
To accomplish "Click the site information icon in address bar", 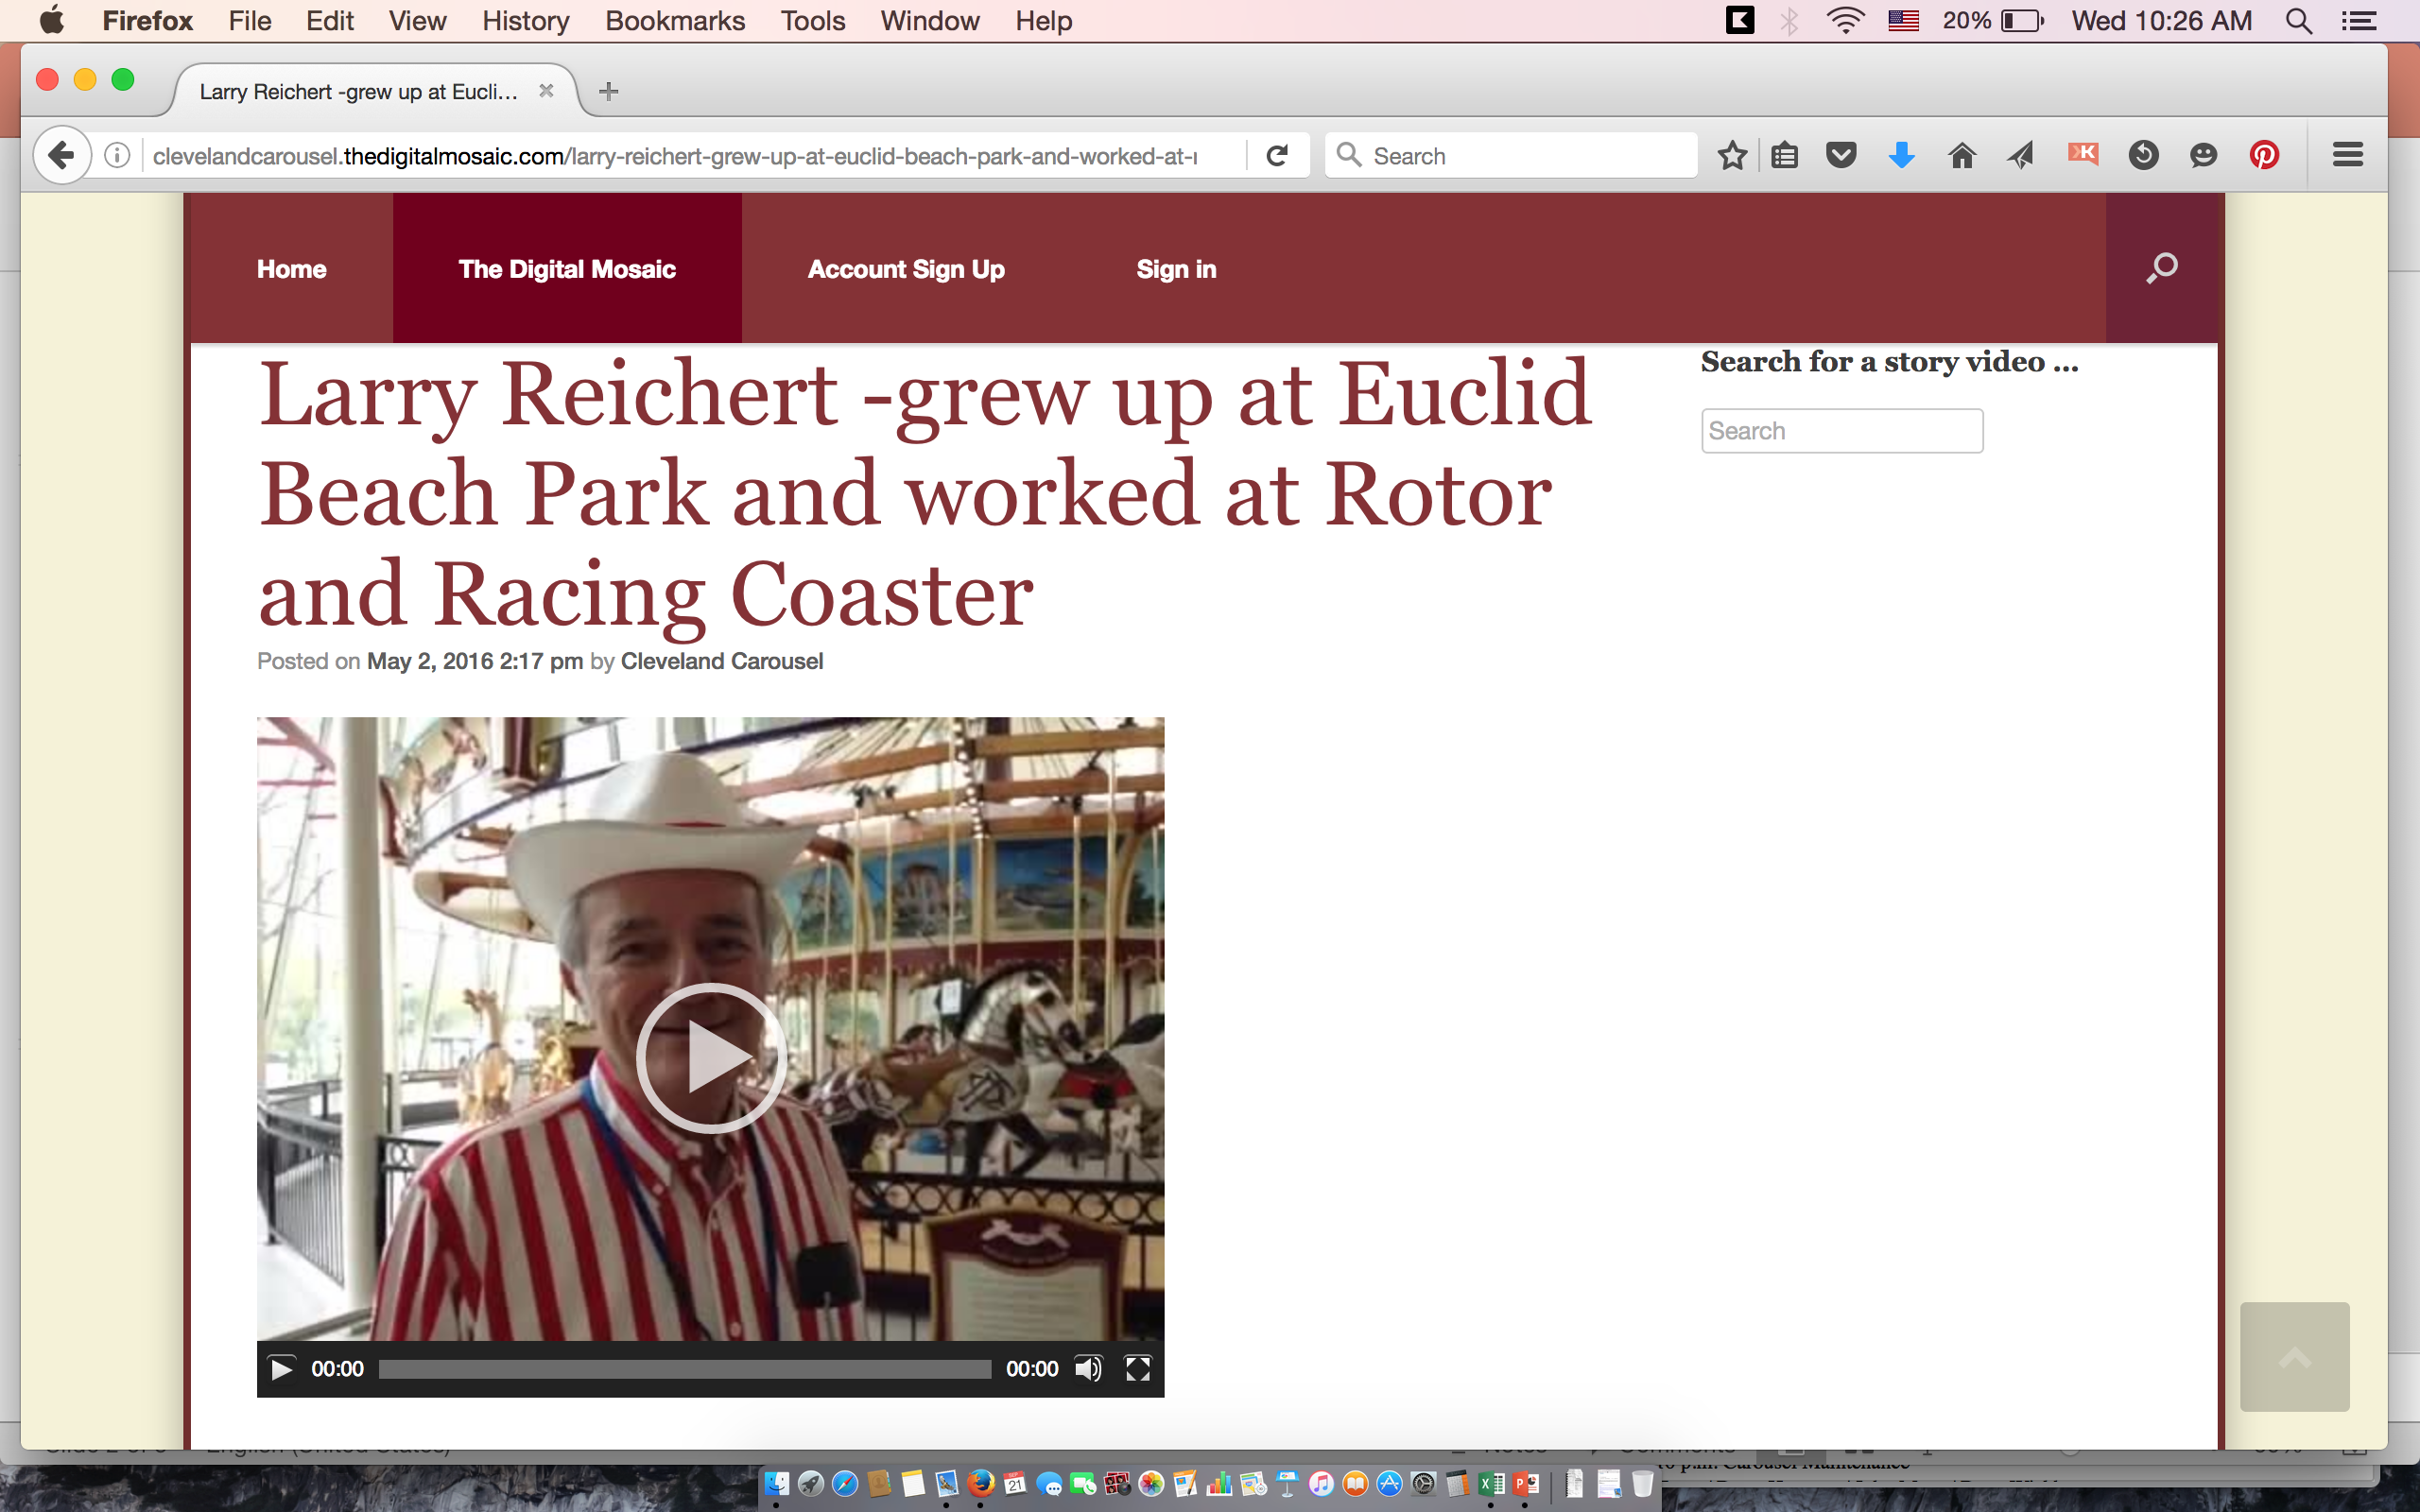I will coord(117,155).
